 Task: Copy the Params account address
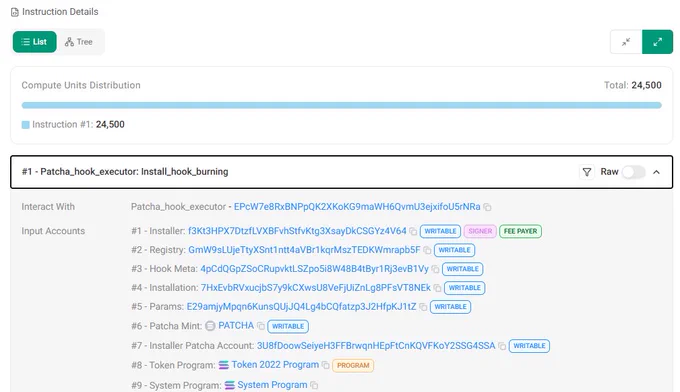[423, 307]
